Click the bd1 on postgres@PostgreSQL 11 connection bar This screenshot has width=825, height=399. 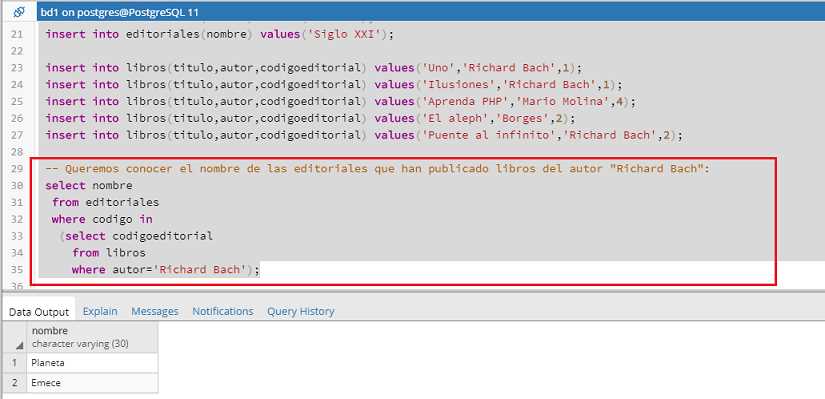(430, 12)
